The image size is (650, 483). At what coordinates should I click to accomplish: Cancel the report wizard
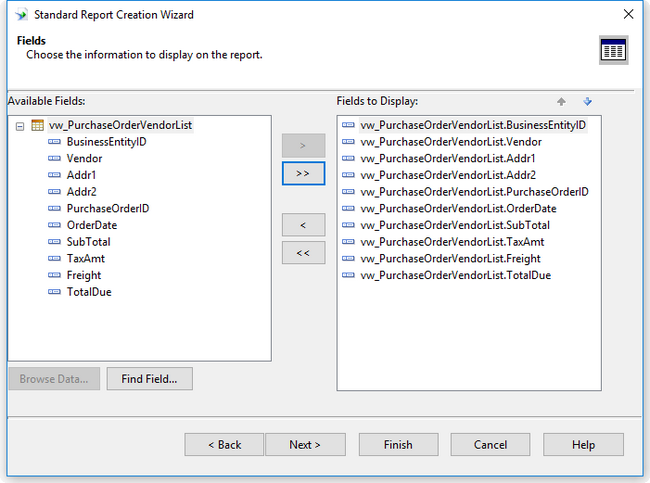coord(490,444)
